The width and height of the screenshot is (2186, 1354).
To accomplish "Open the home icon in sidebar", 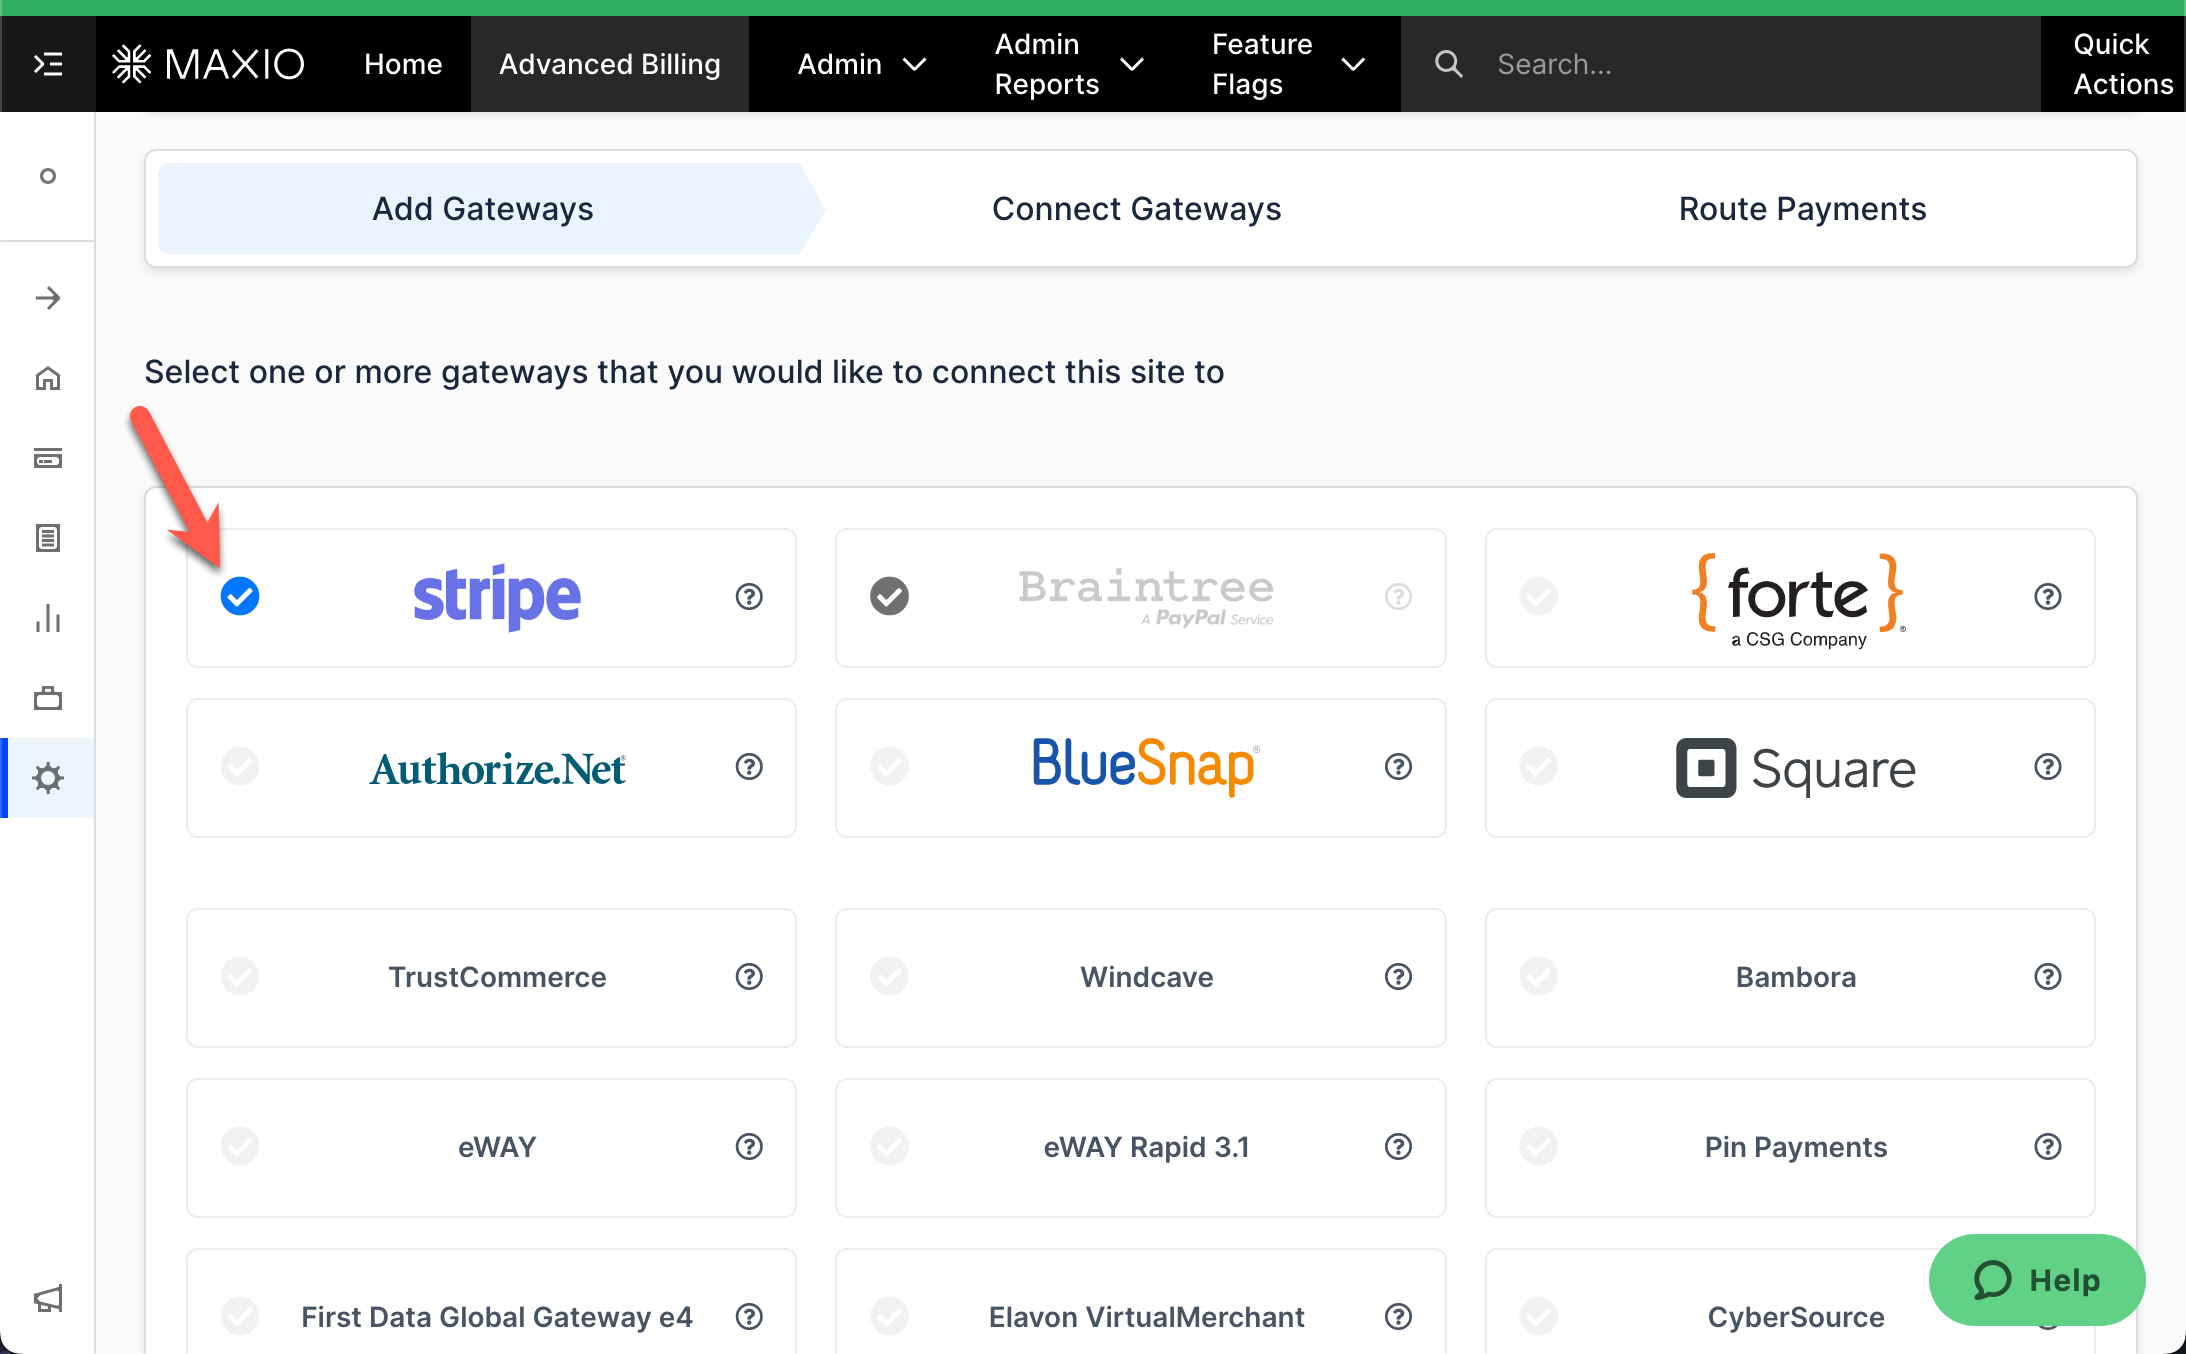I will [x=48, y=378].
